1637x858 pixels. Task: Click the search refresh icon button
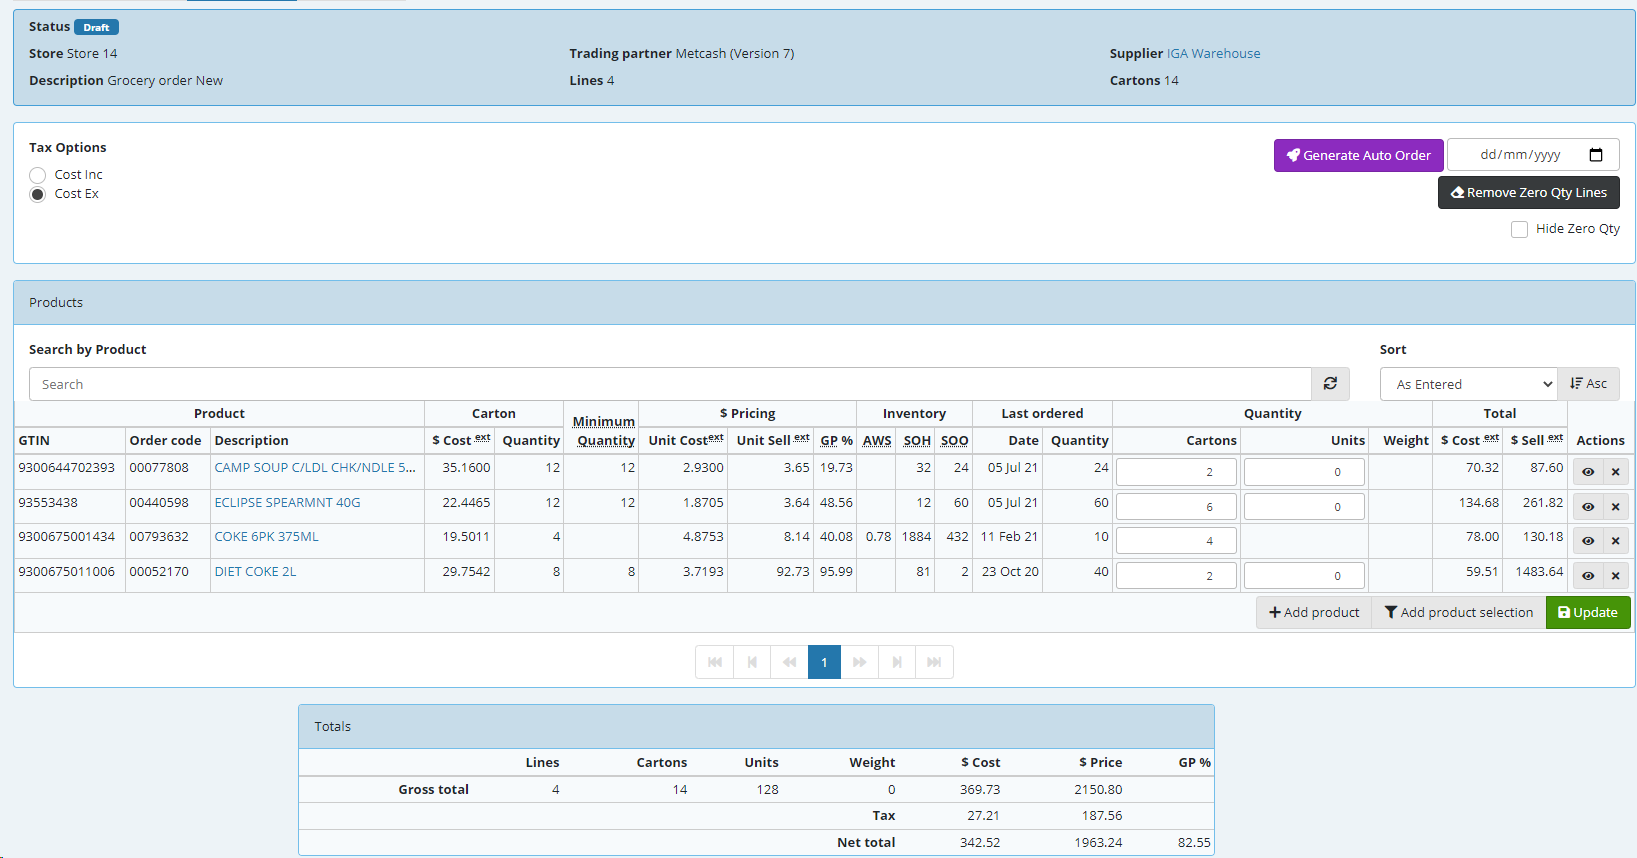[x=1330, y=384]
